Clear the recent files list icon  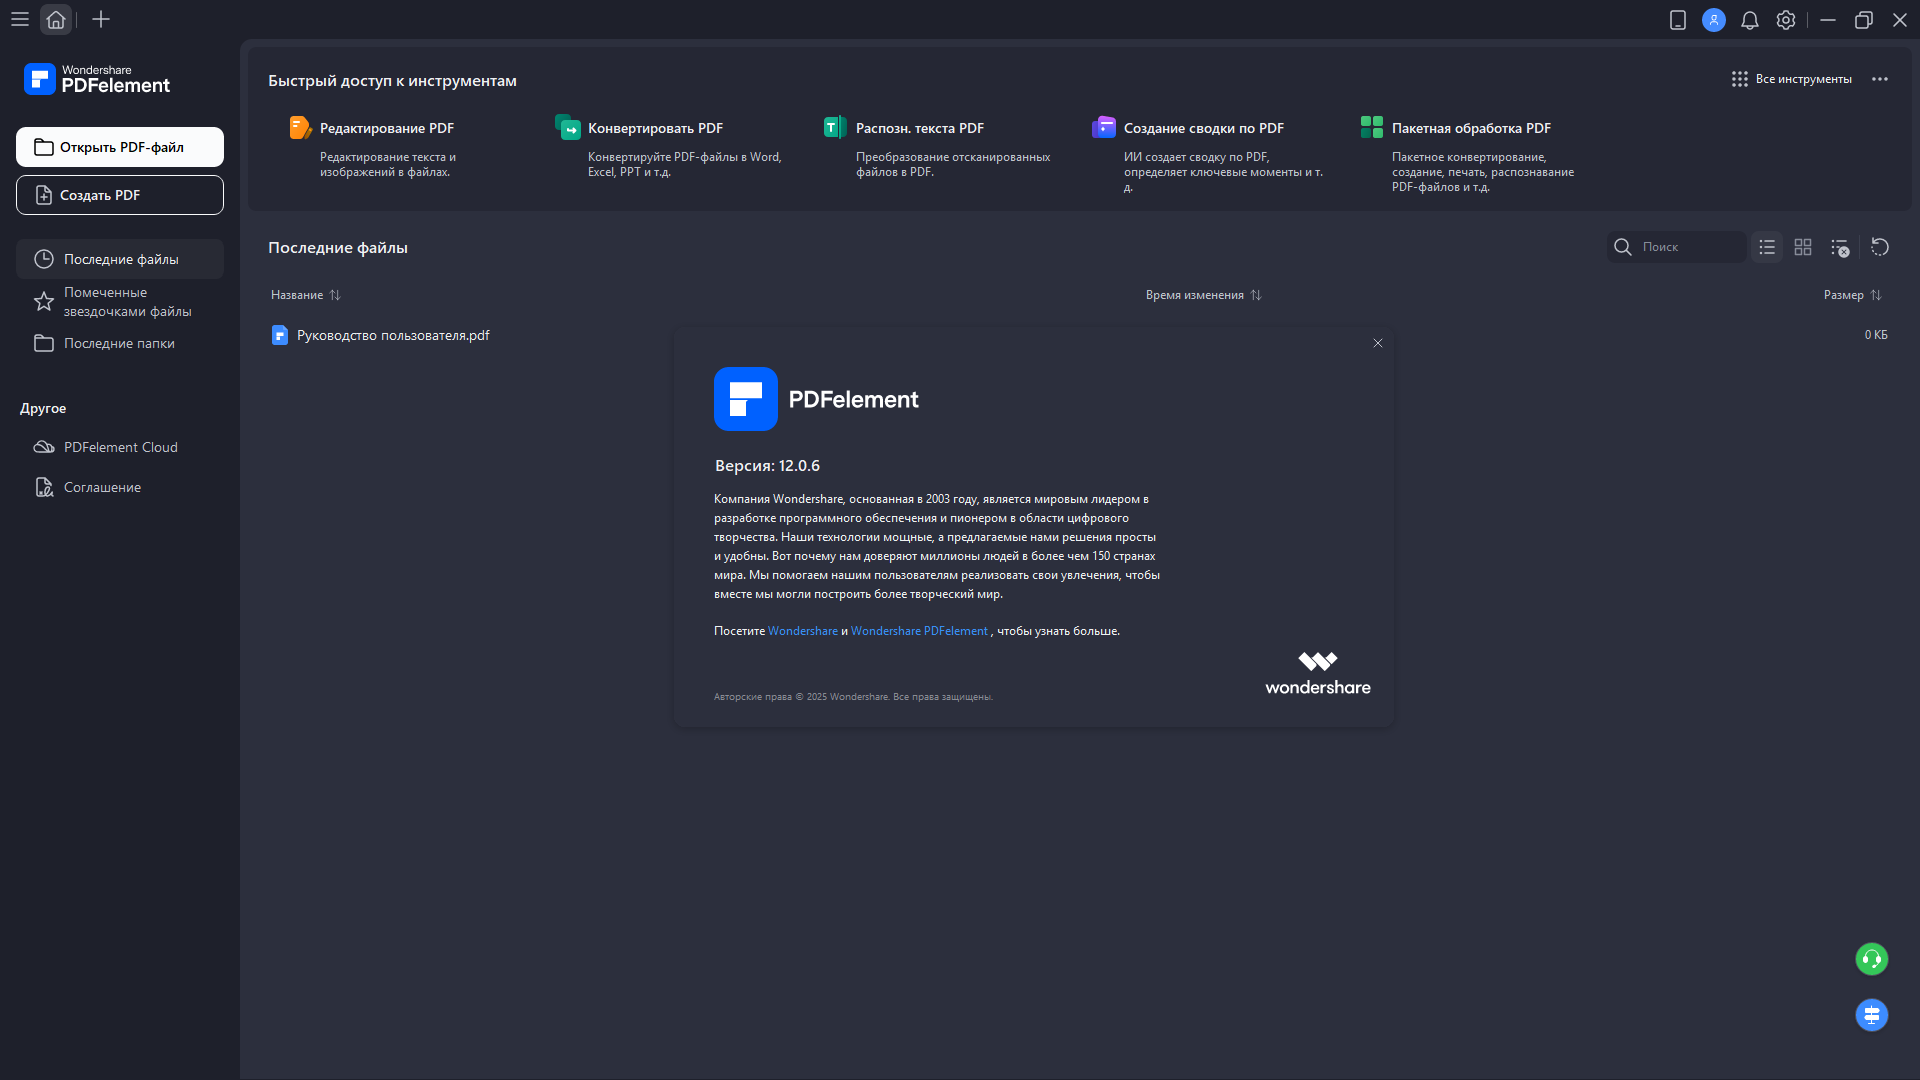coord(1840,247)
